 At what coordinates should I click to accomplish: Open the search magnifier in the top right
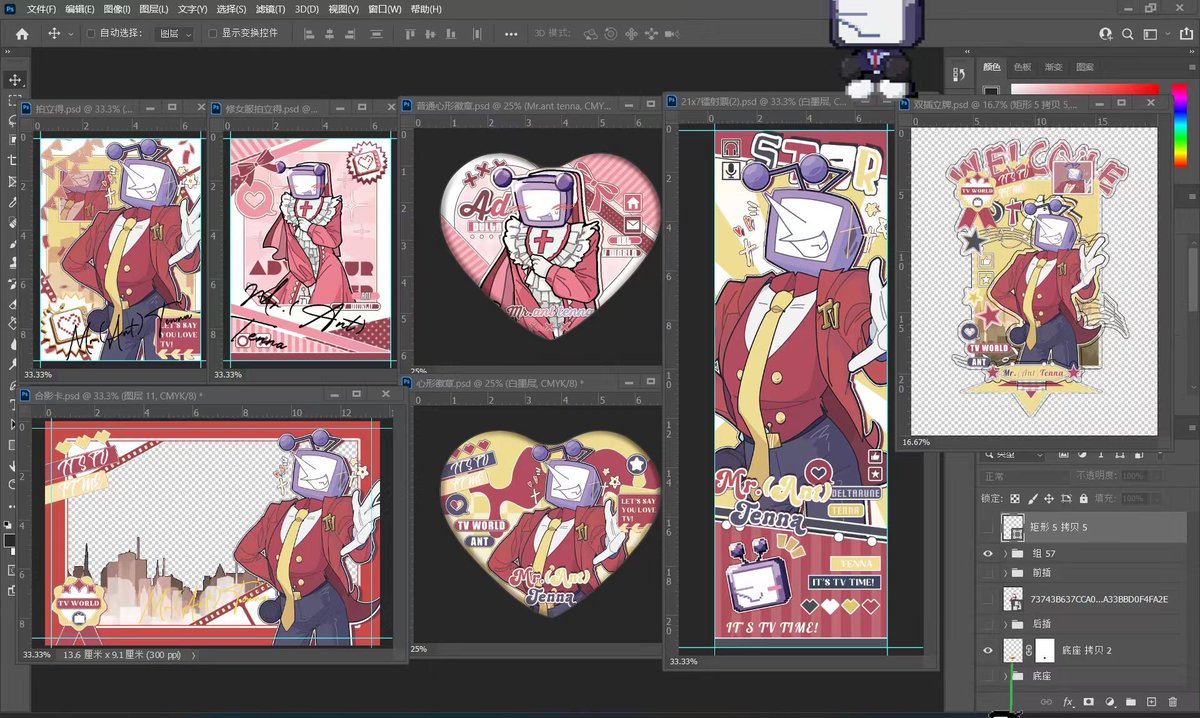(1127, 34)
